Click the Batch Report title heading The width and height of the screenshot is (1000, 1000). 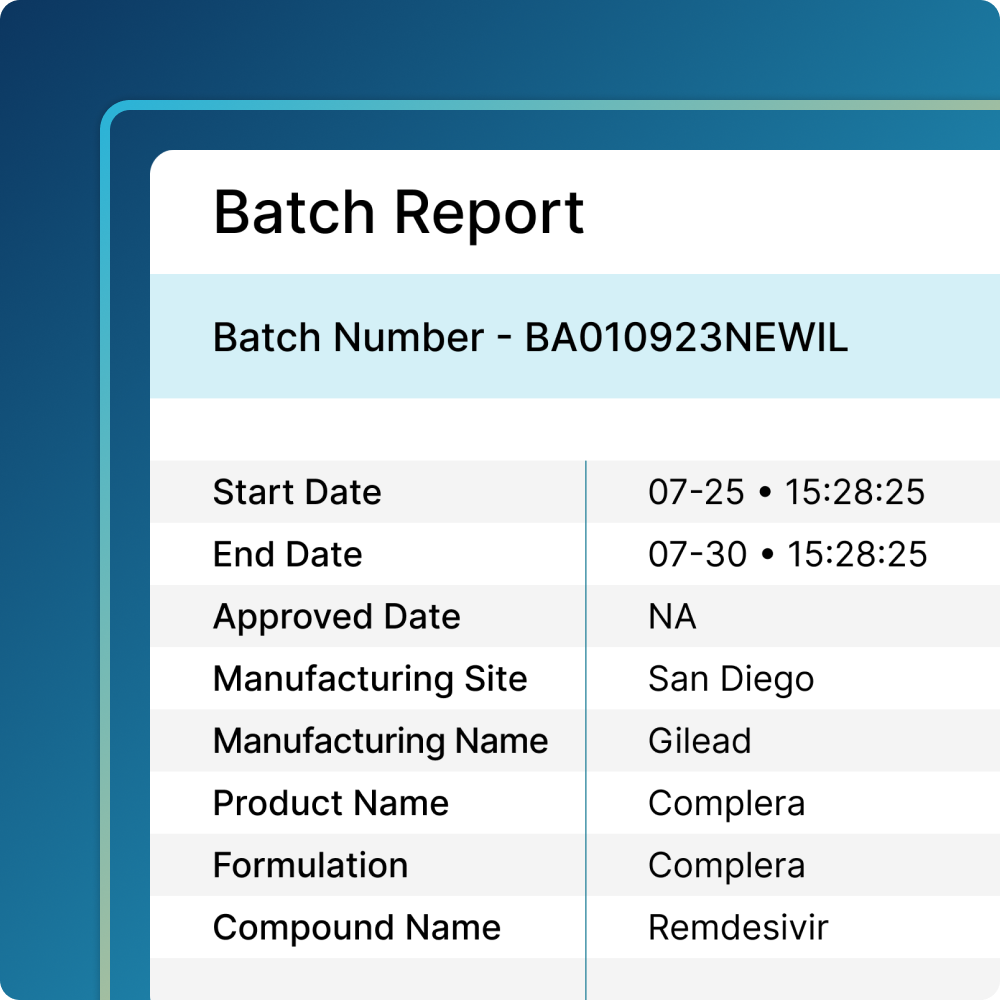(399, 213)
